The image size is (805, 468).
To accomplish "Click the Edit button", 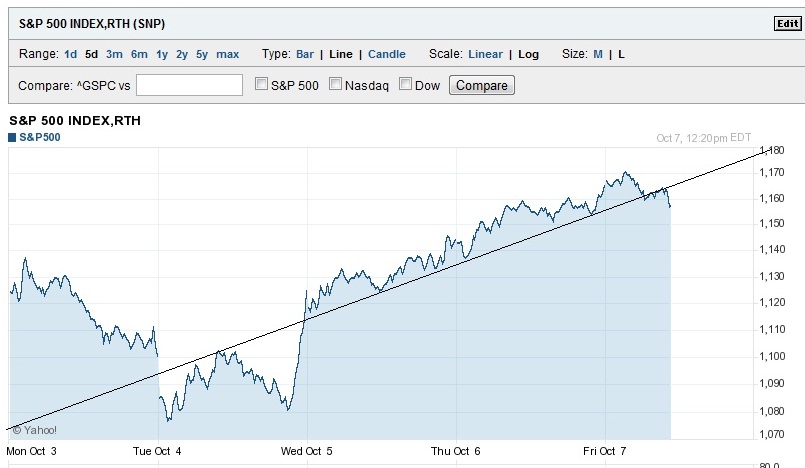I will coord(787,24).
